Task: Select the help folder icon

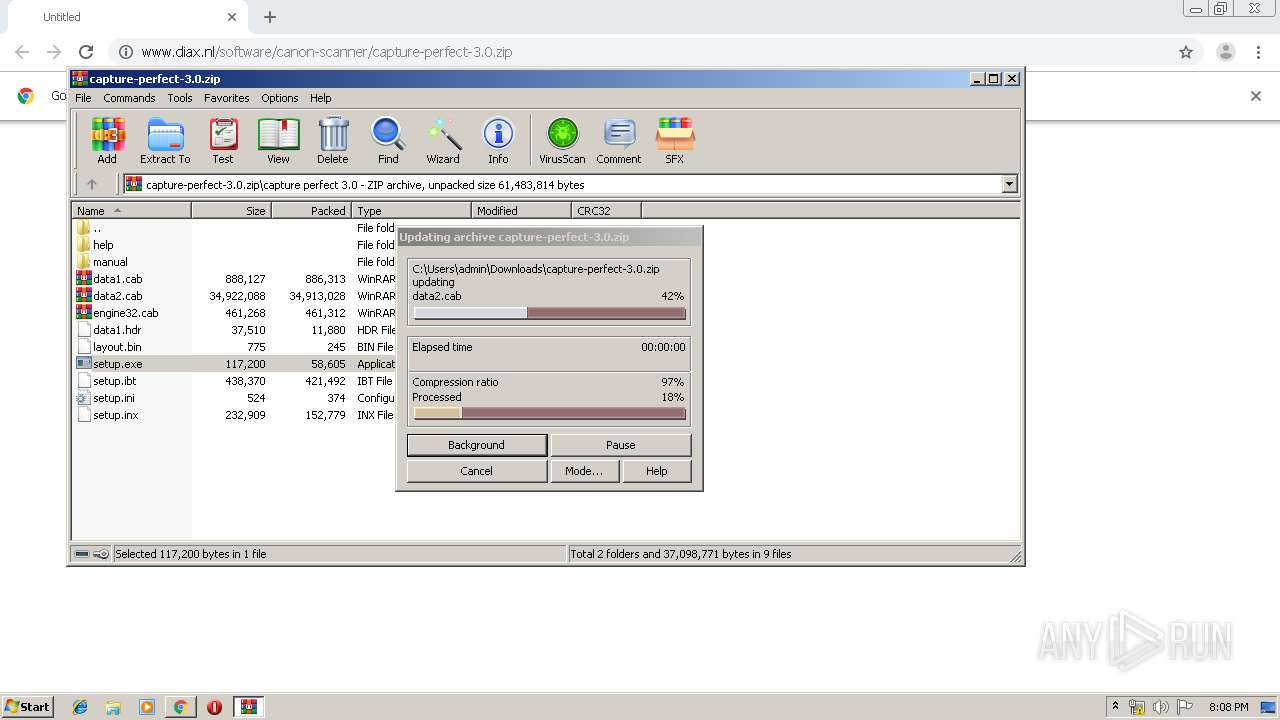Action: tap(84, 244)
